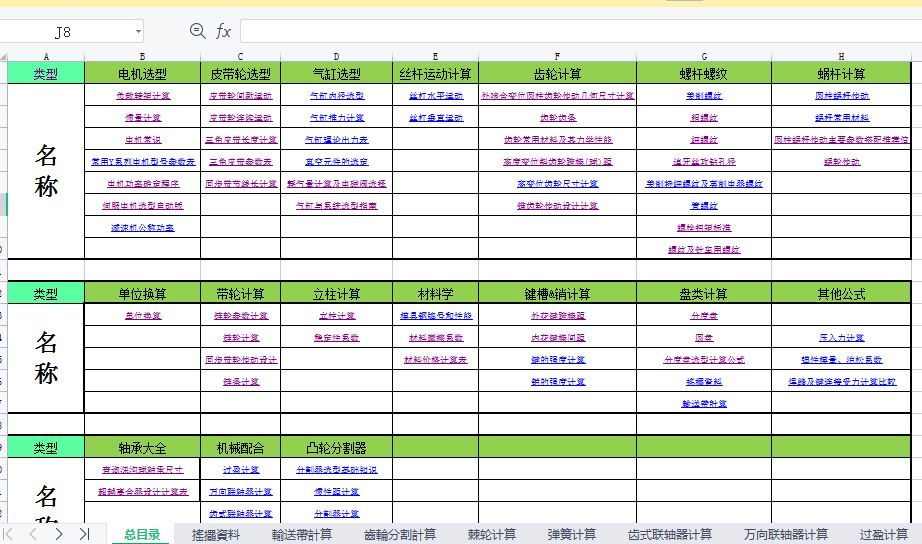This screenshot has width=922, height=544.
Task: Go to previous sheet tab arrow
Action: 33,534
